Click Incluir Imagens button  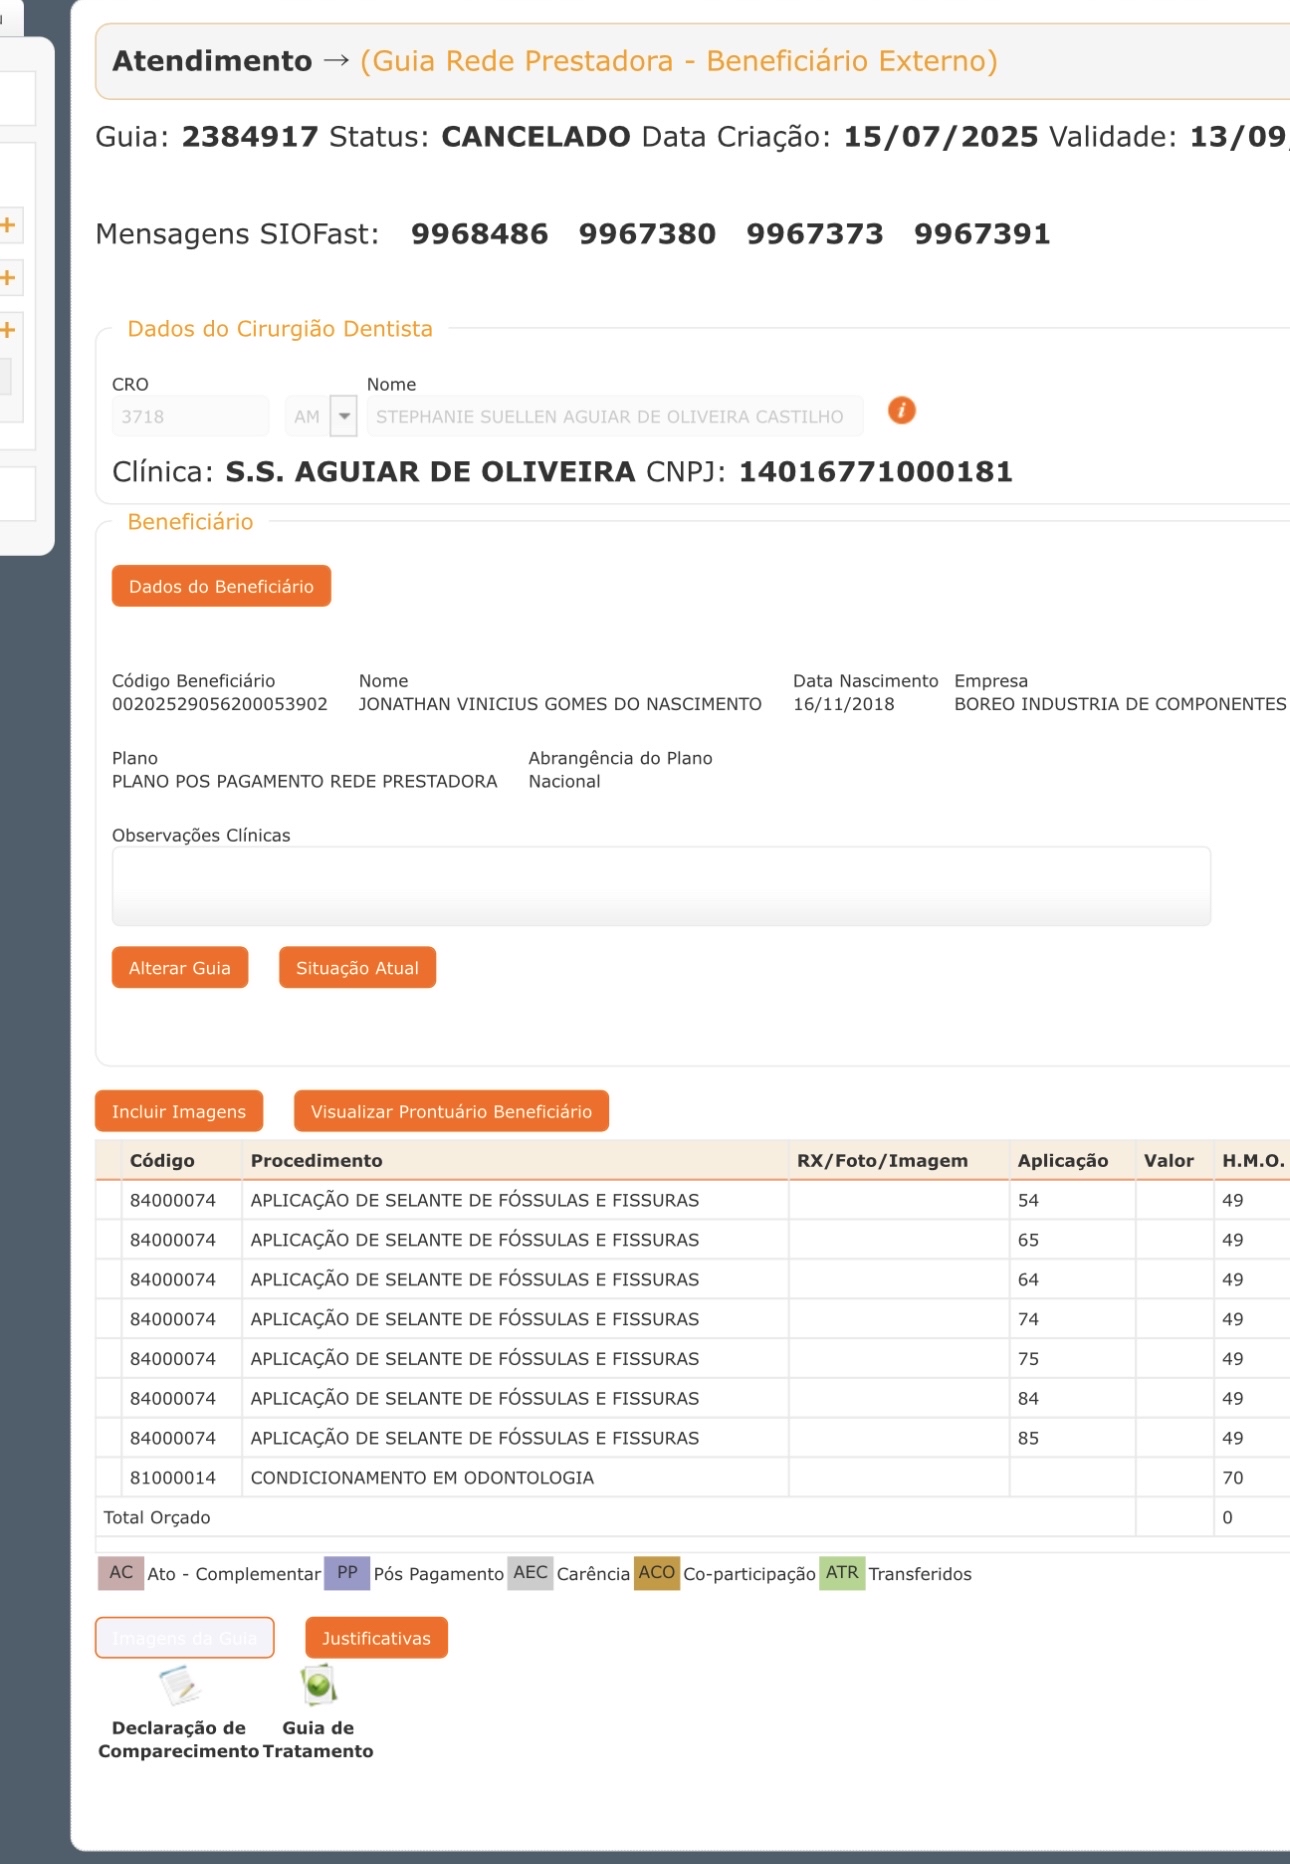point(179,1111)
